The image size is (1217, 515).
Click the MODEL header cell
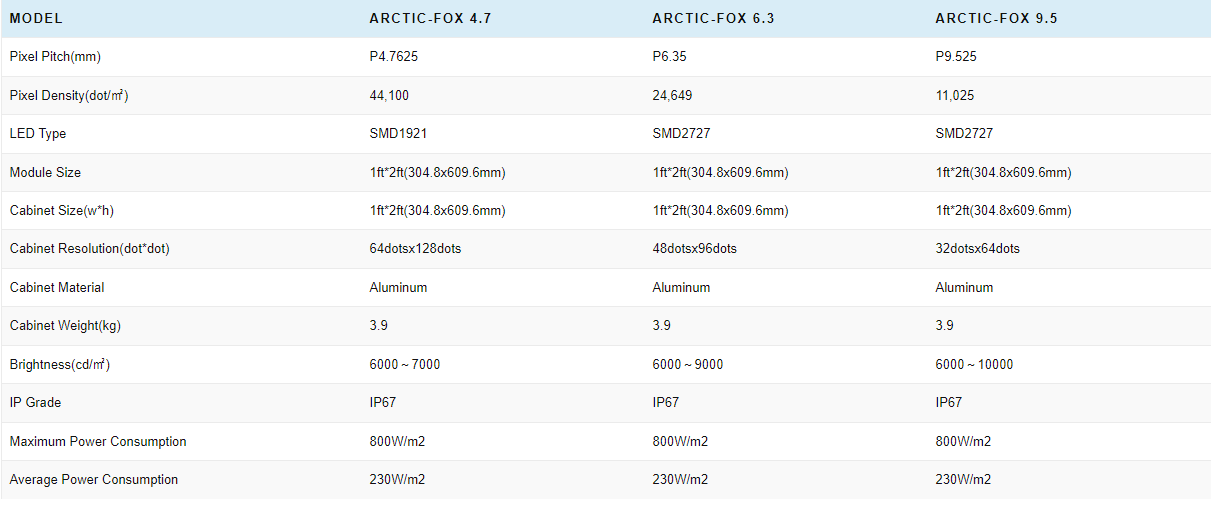tap(36, 18)
